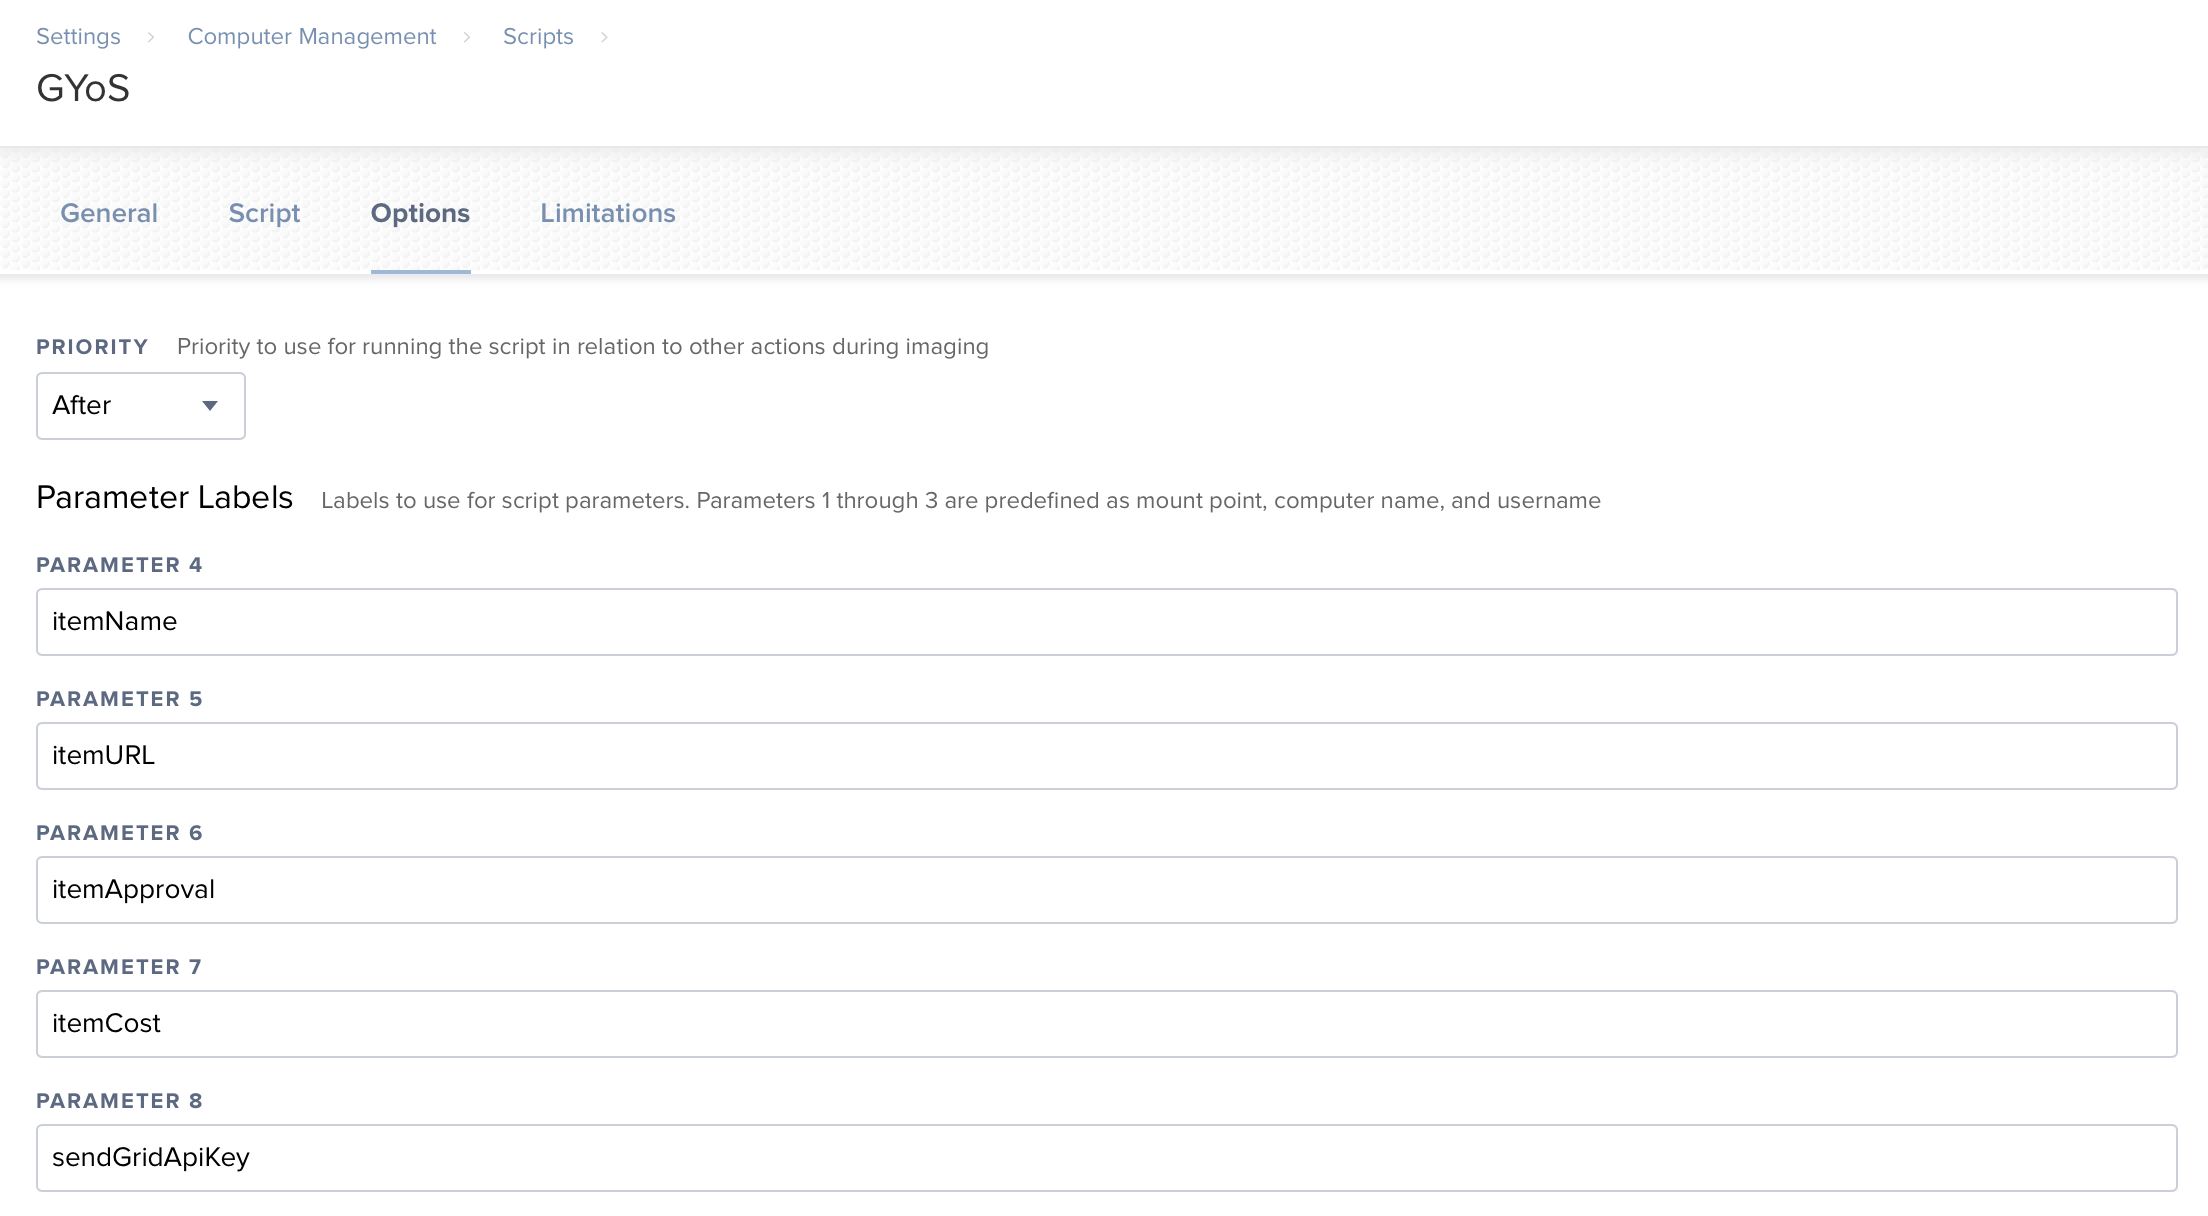Click the PRIORITY field label
The image size is (2208, 1216).
coord(92,347)
